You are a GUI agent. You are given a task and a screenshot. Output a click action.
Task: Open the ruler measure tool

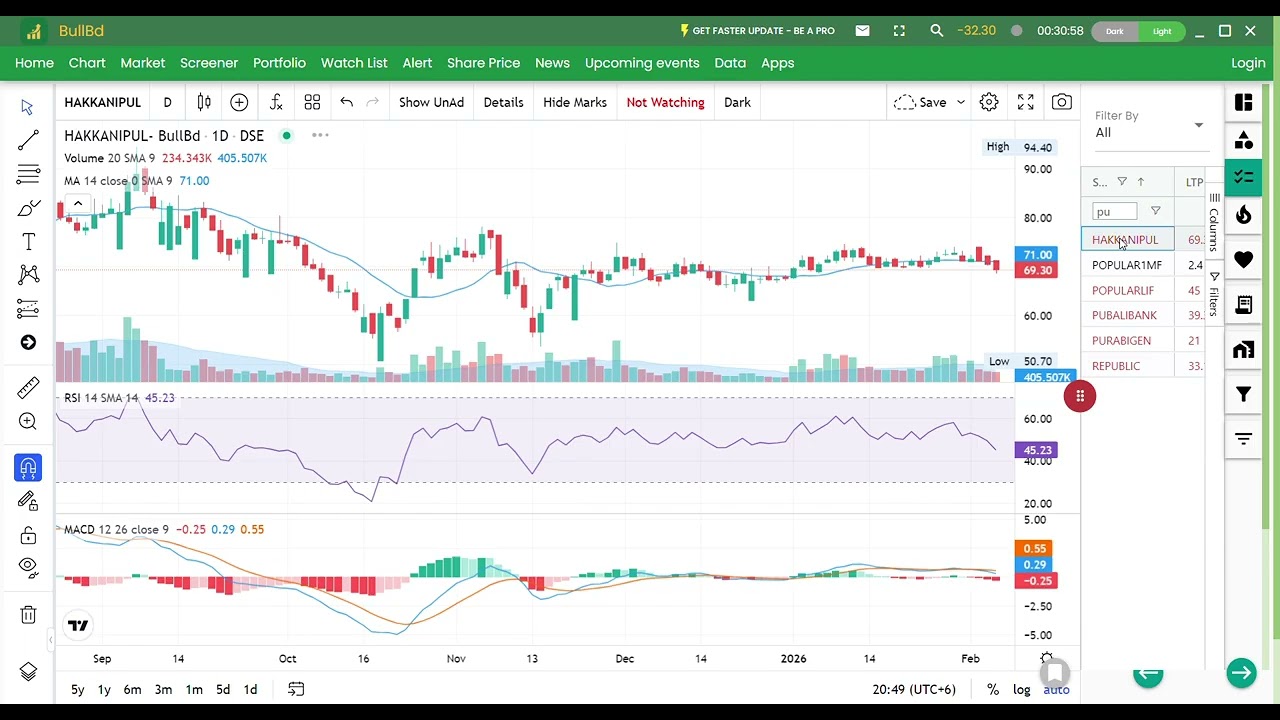point(28,387)
